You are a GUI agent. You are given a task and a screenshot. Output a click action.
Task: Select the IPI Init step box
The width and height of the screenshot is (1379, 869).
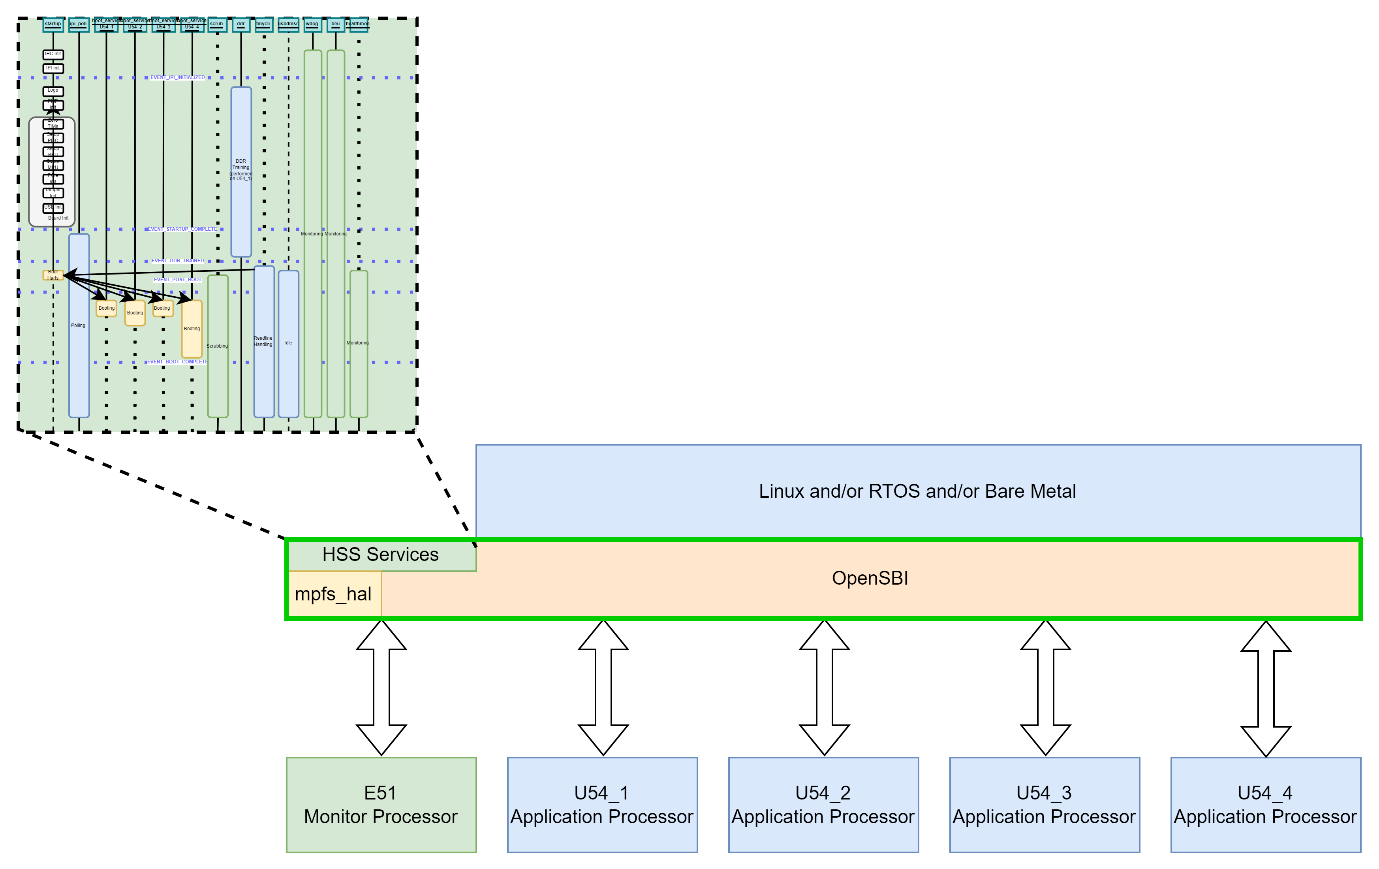53,69
